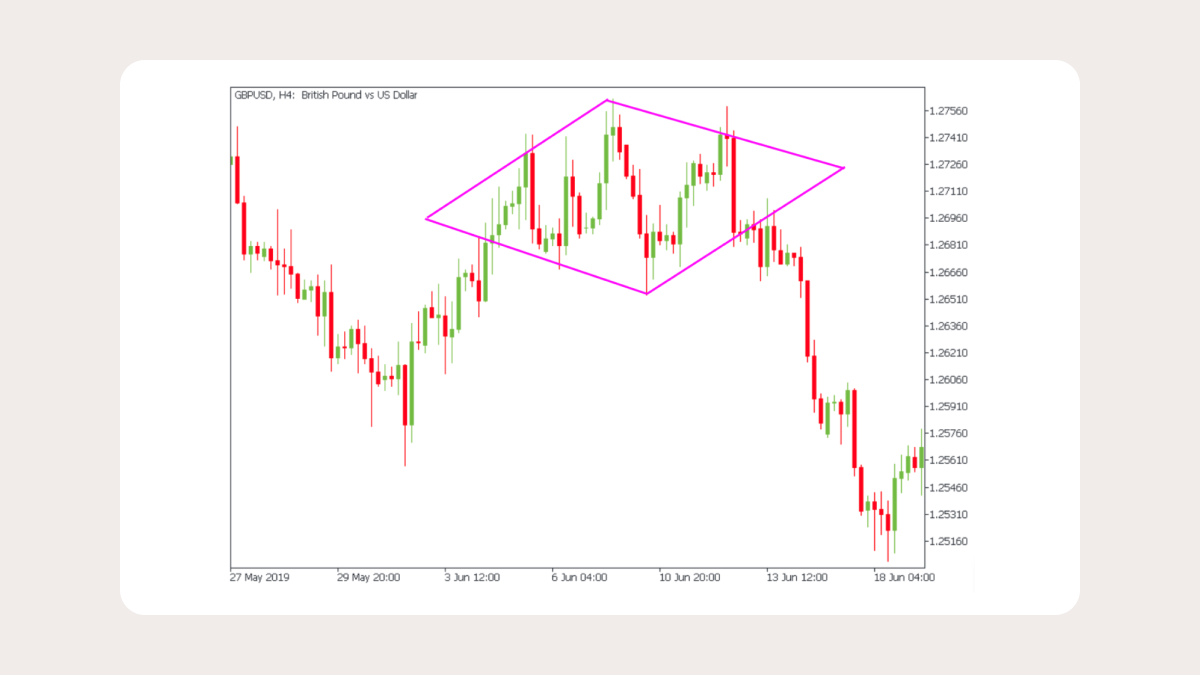
Task: Select the 1.26360 price axis value
Action: click(x=948, y=326)
